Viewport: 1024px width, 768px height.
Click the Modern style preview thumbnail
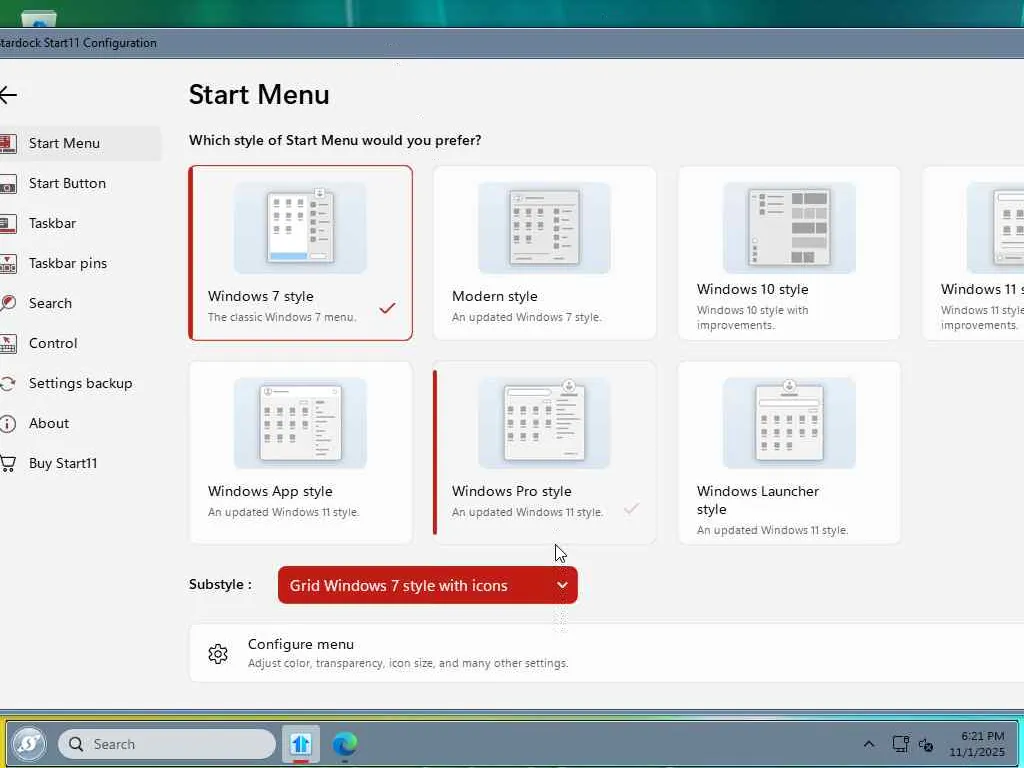tap(545, 227)
